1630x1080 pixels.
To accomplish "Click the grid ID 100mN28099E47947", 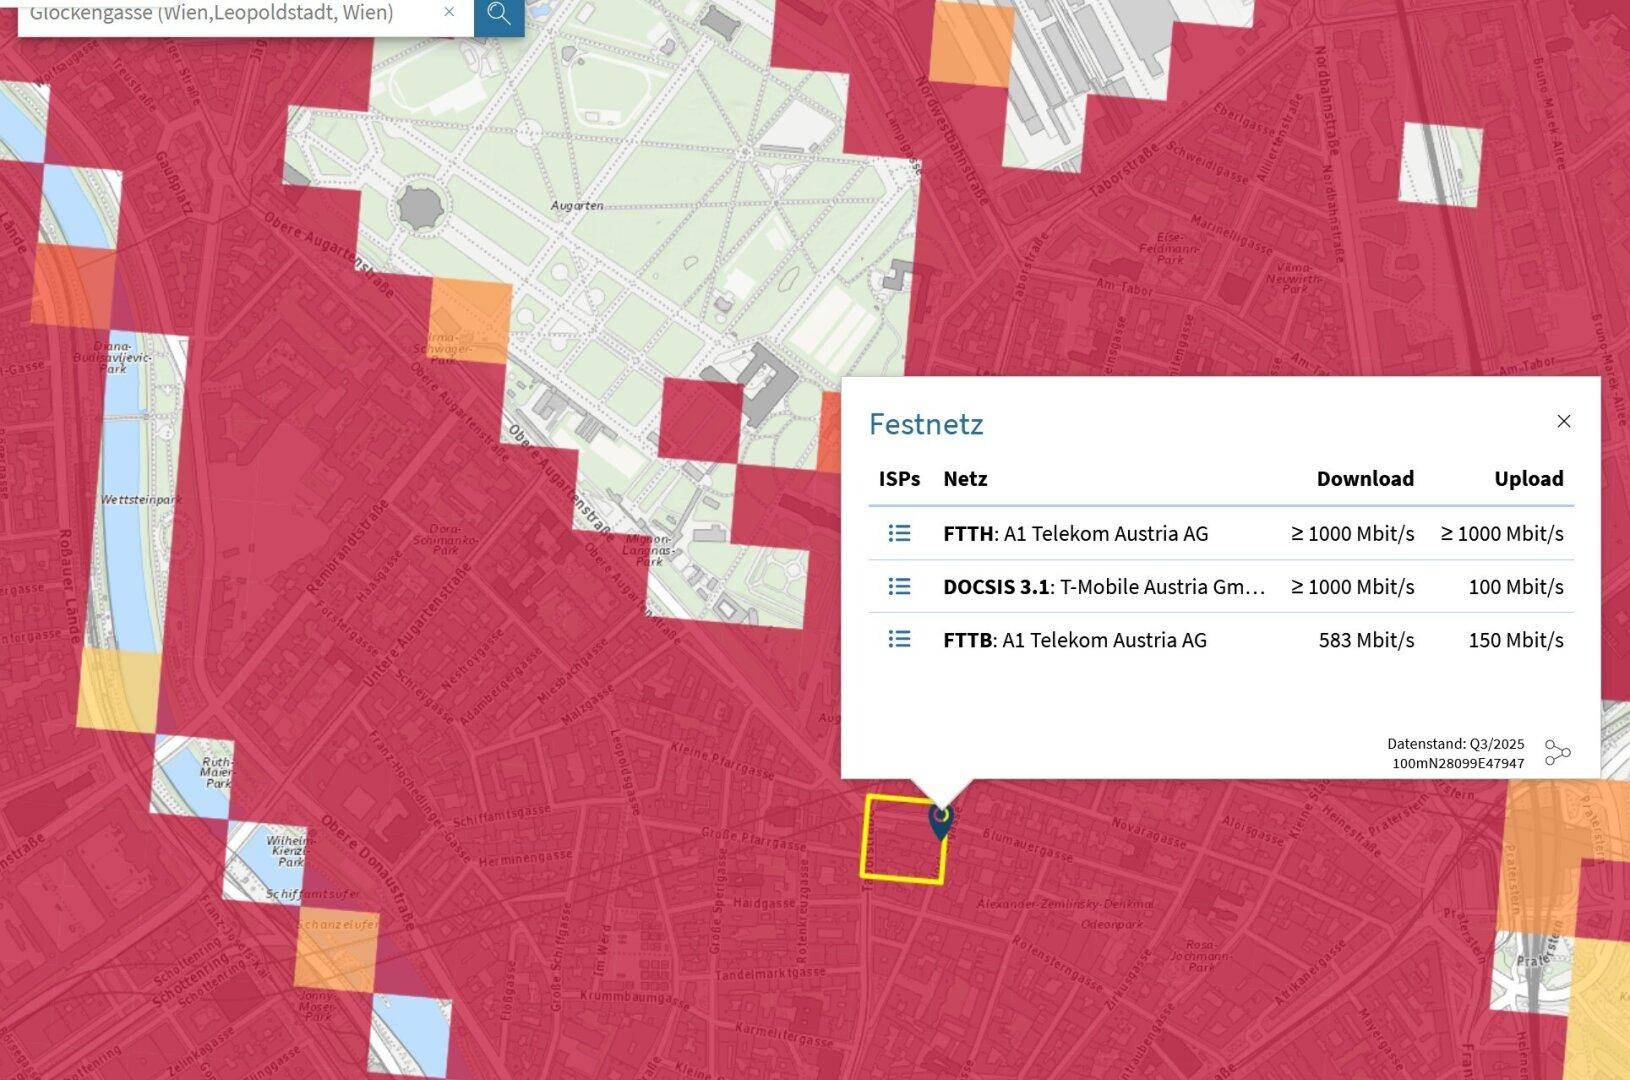I will 1457,764.
